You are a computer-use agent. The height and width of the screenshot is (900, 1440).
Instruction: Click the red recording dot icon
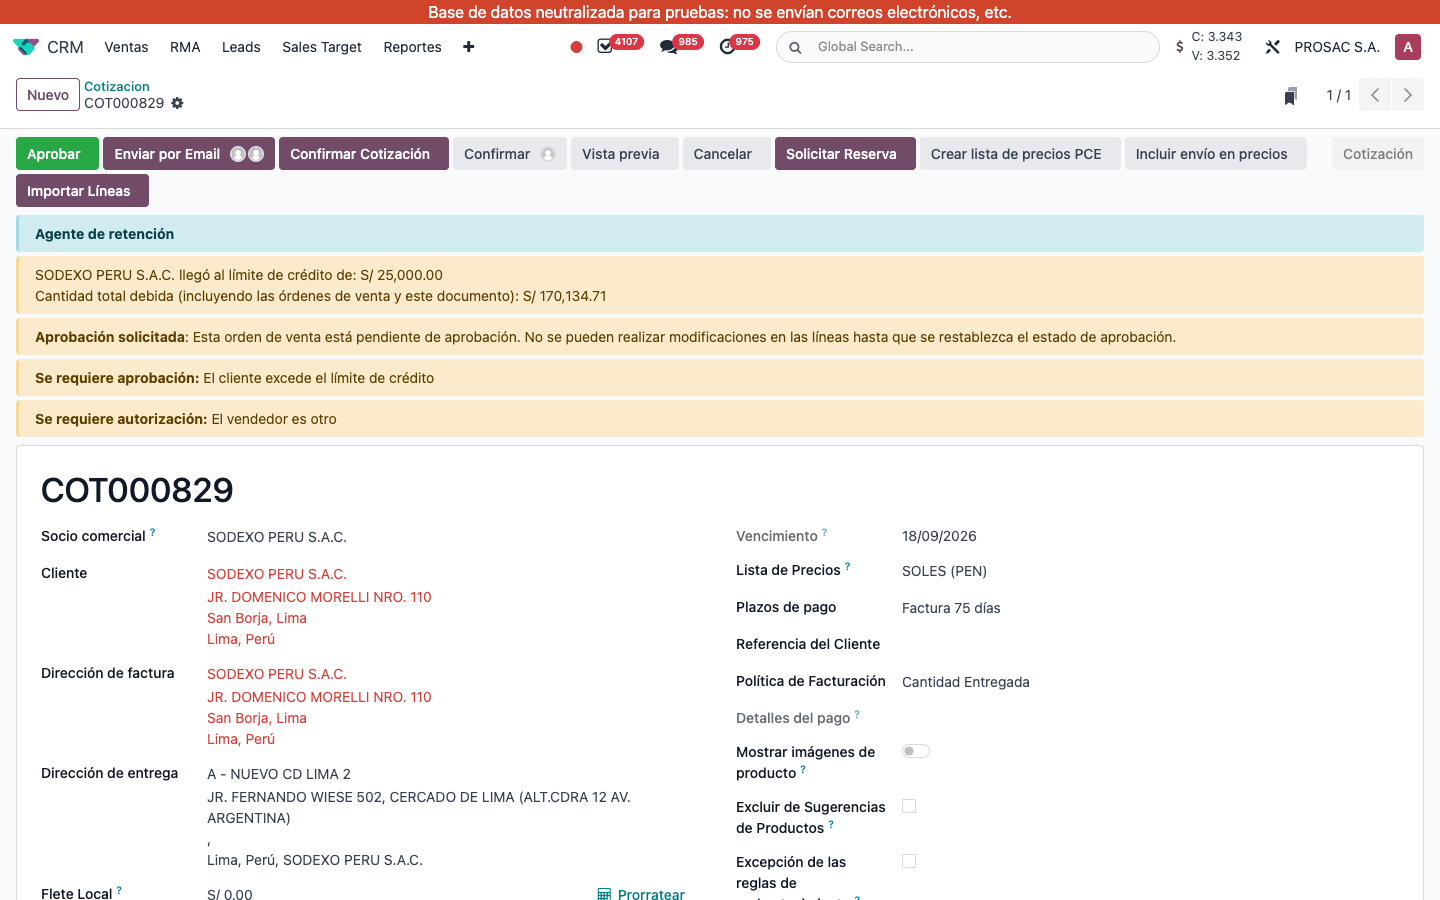click(x=576, y=47)
